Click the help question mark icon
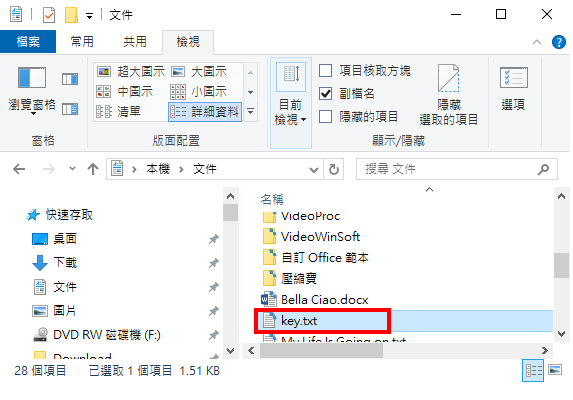573x400 pixels. [x=558, y=42]
